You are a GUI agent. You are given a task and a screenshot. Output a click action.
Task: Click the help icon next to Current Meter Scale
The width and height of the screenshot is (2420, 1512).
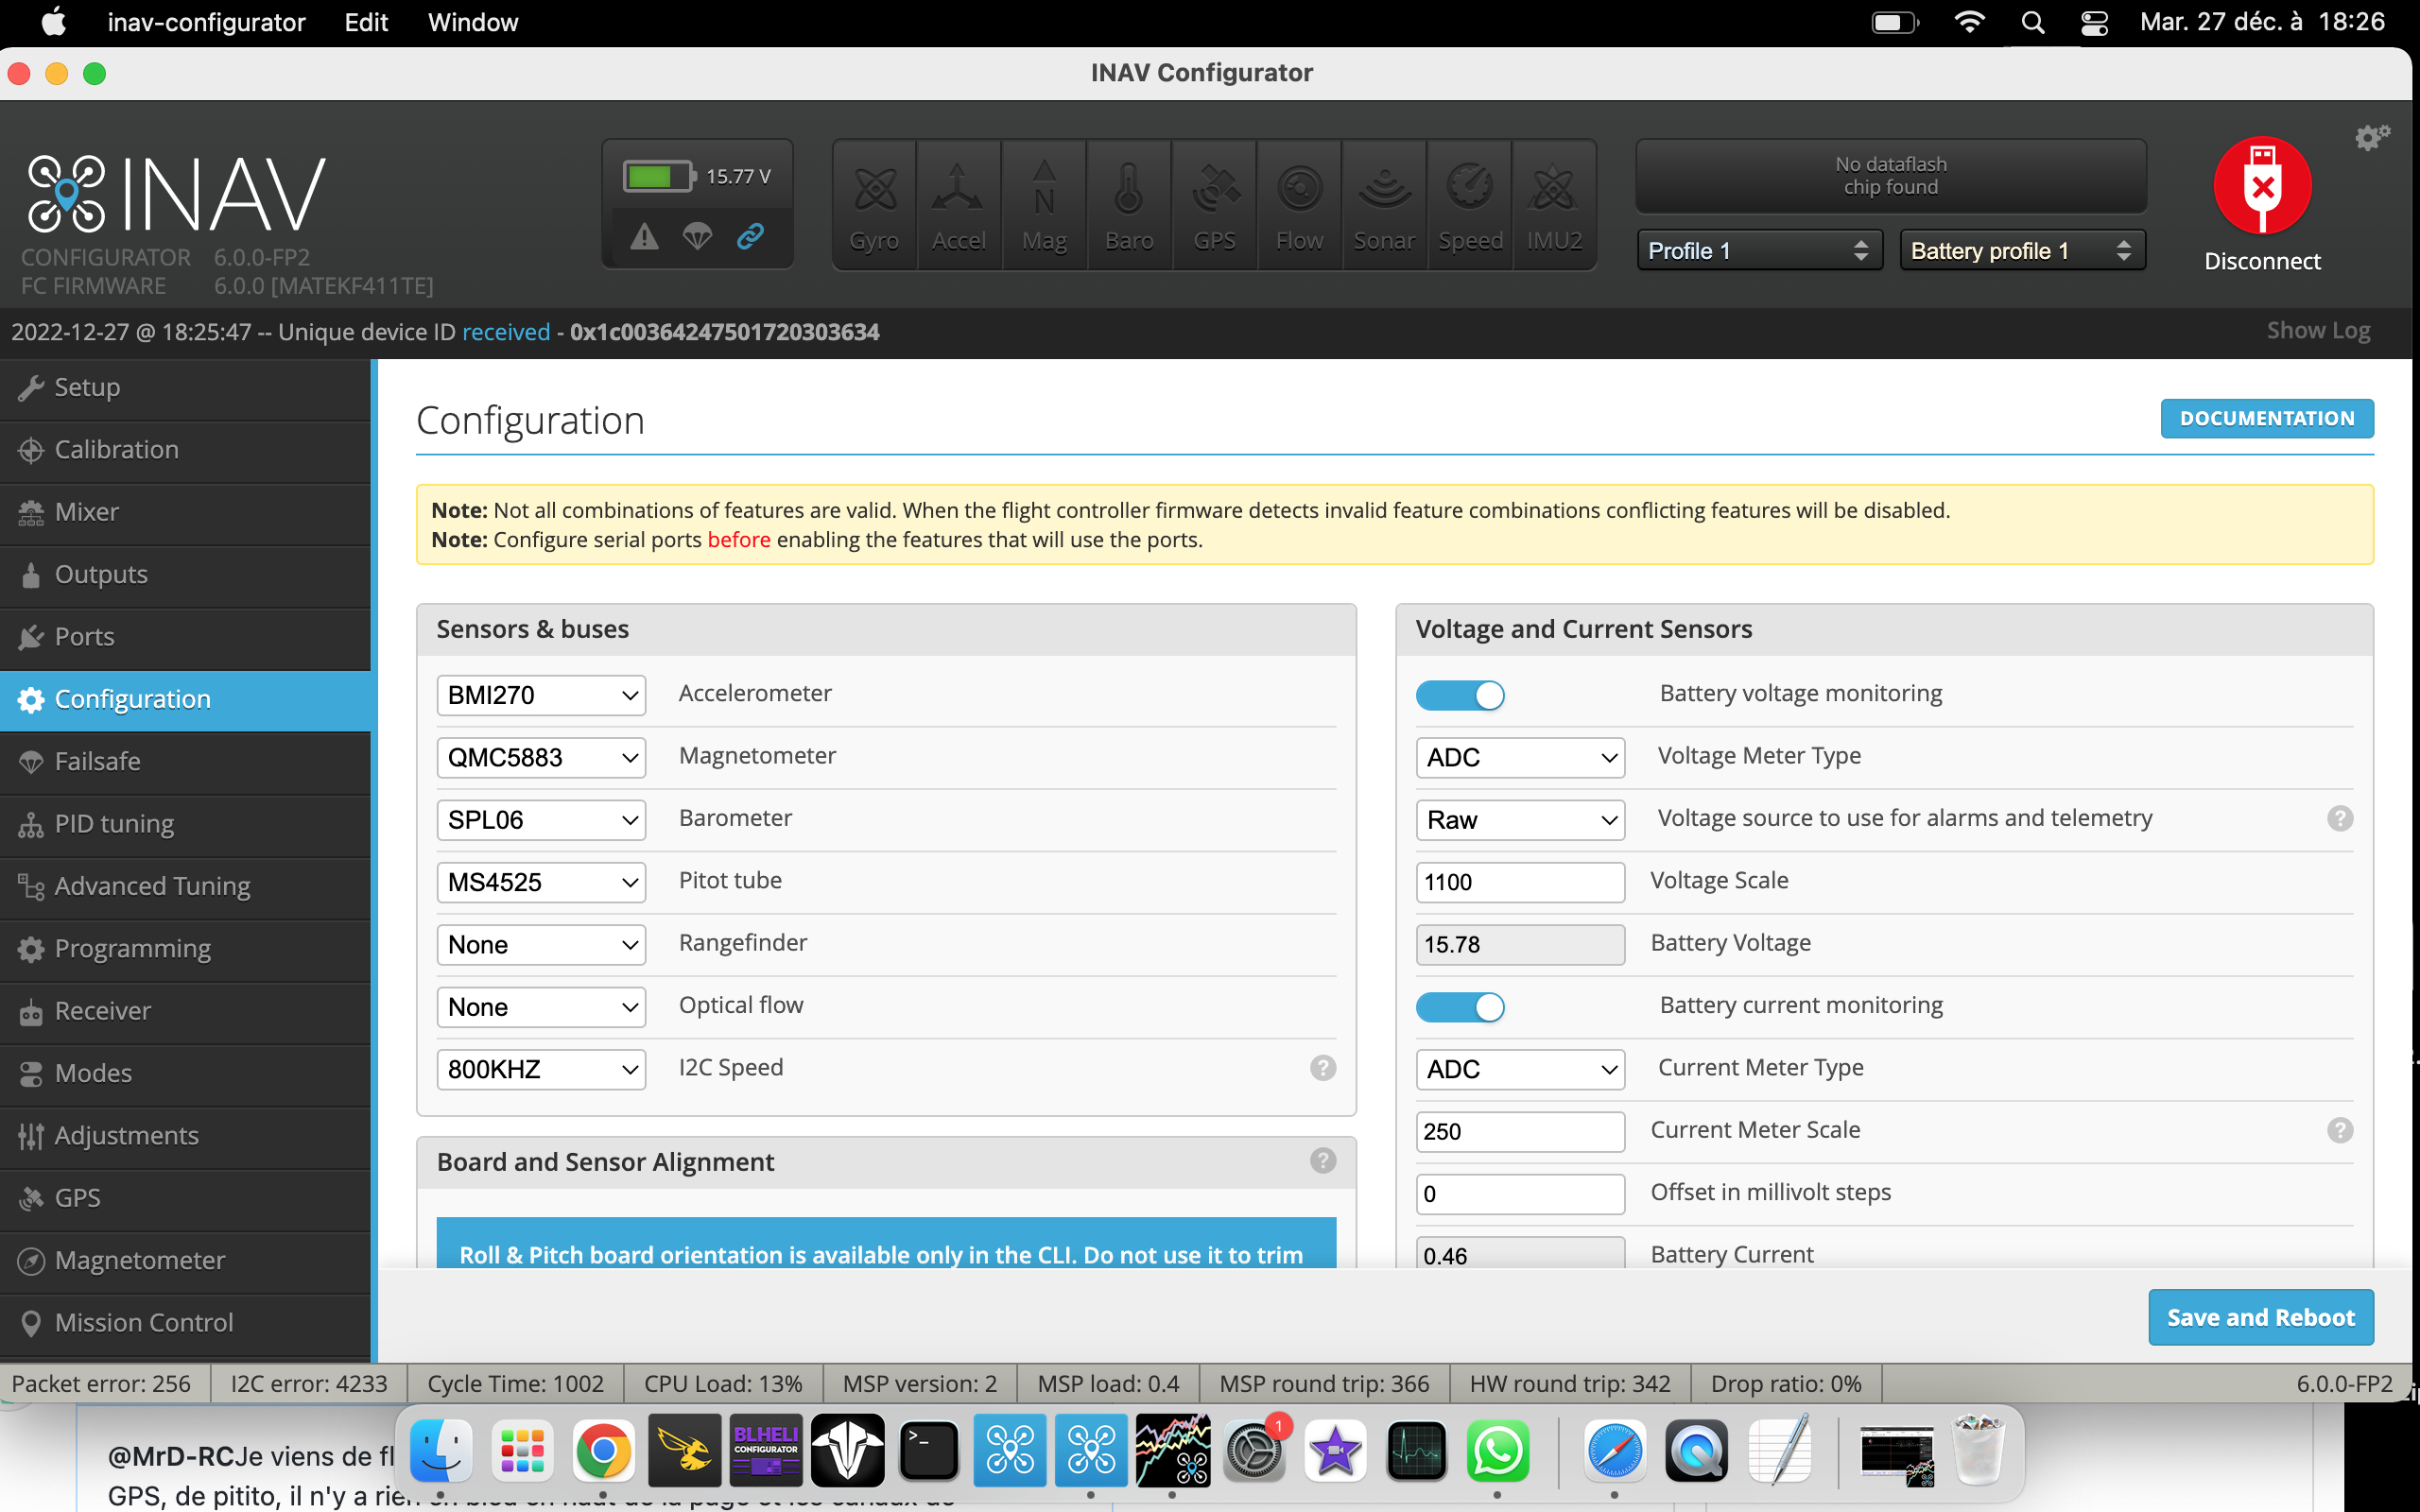click(x=2340, y=1130)
